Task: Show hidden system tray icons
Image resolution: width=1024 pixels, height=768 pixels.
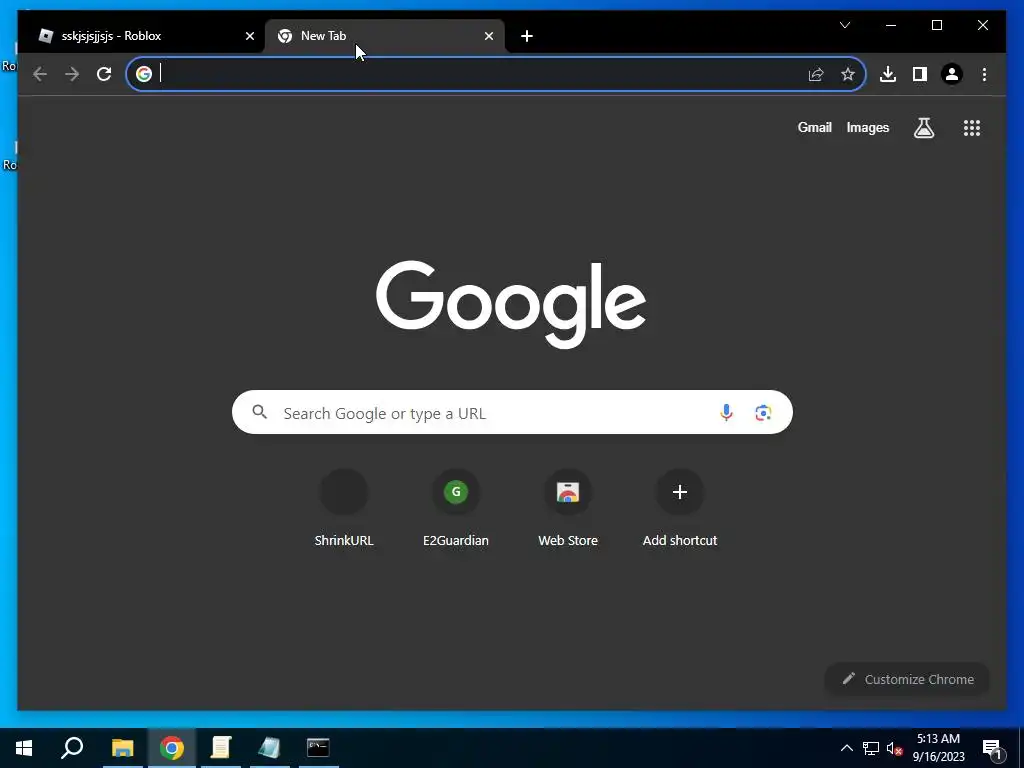Action: pyautogui.click(x=846, y=748)
